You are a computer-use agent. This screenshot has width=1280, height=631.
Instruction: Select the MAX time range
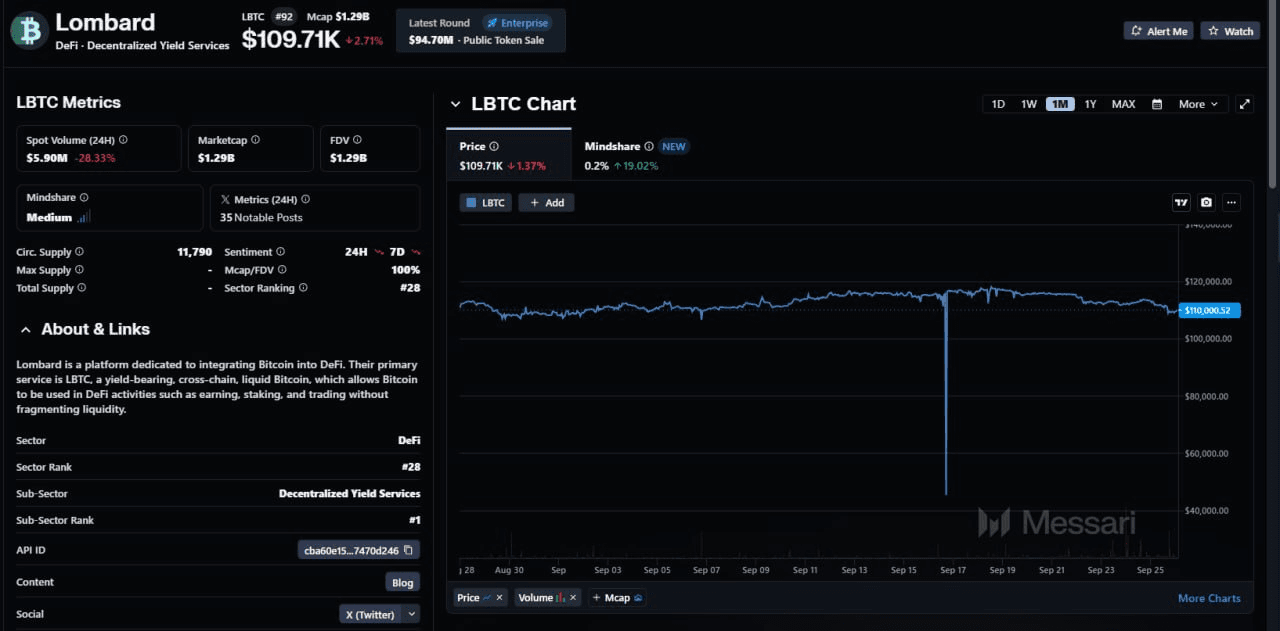point(1123,104)
